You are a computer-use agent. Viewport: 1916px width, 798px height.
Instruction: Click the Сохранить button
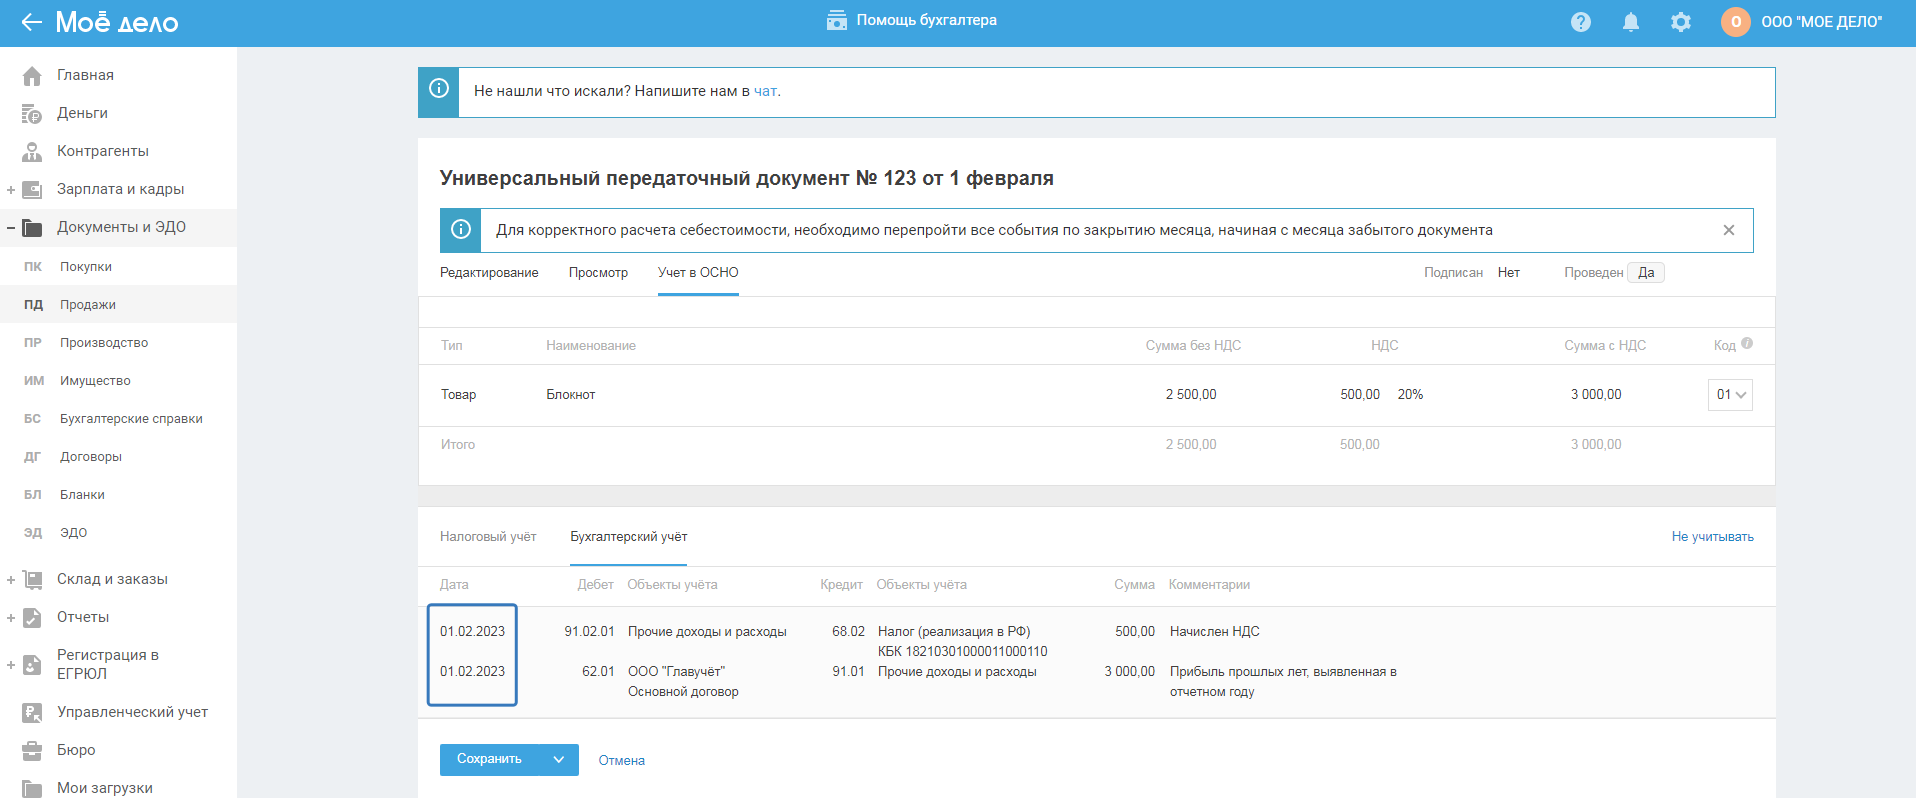point(489,760)
